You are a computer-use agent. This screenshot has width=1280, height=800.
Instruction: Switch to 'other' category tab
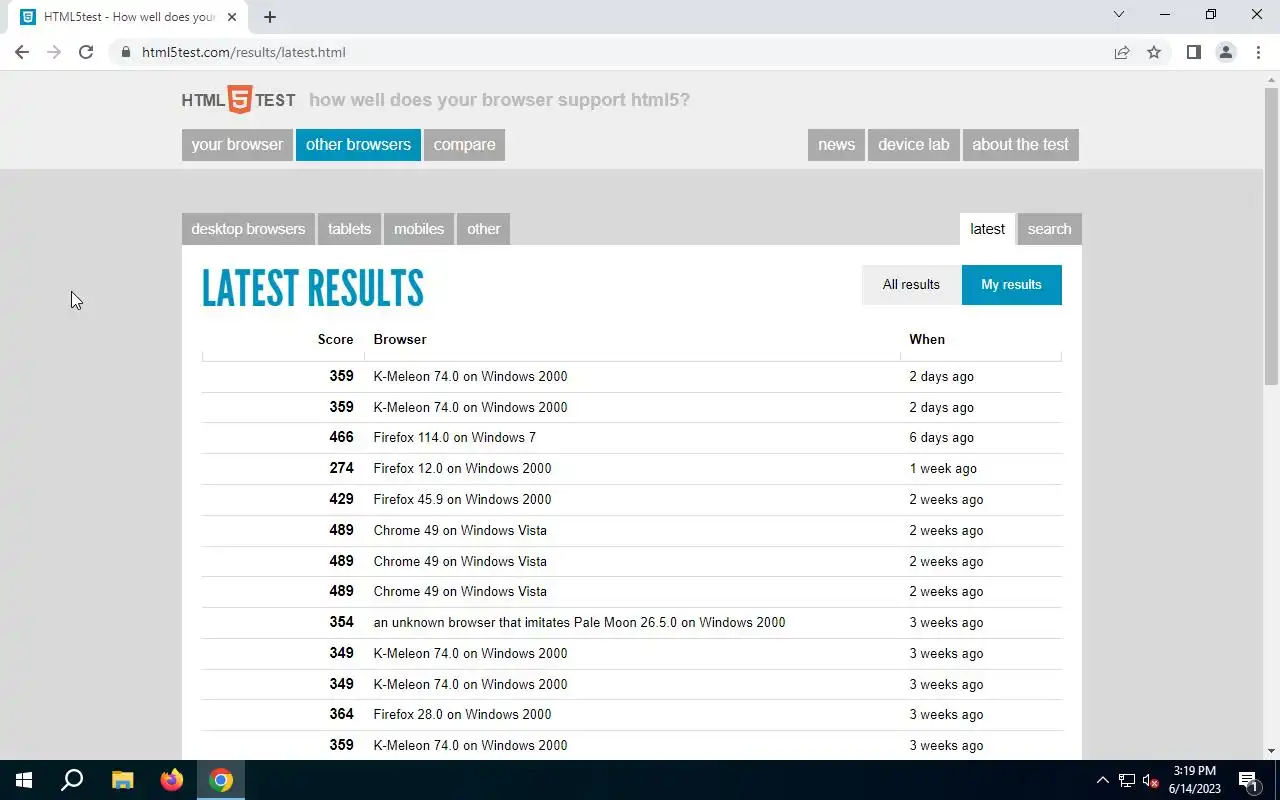pyautogui.click(x=483, y=229)
